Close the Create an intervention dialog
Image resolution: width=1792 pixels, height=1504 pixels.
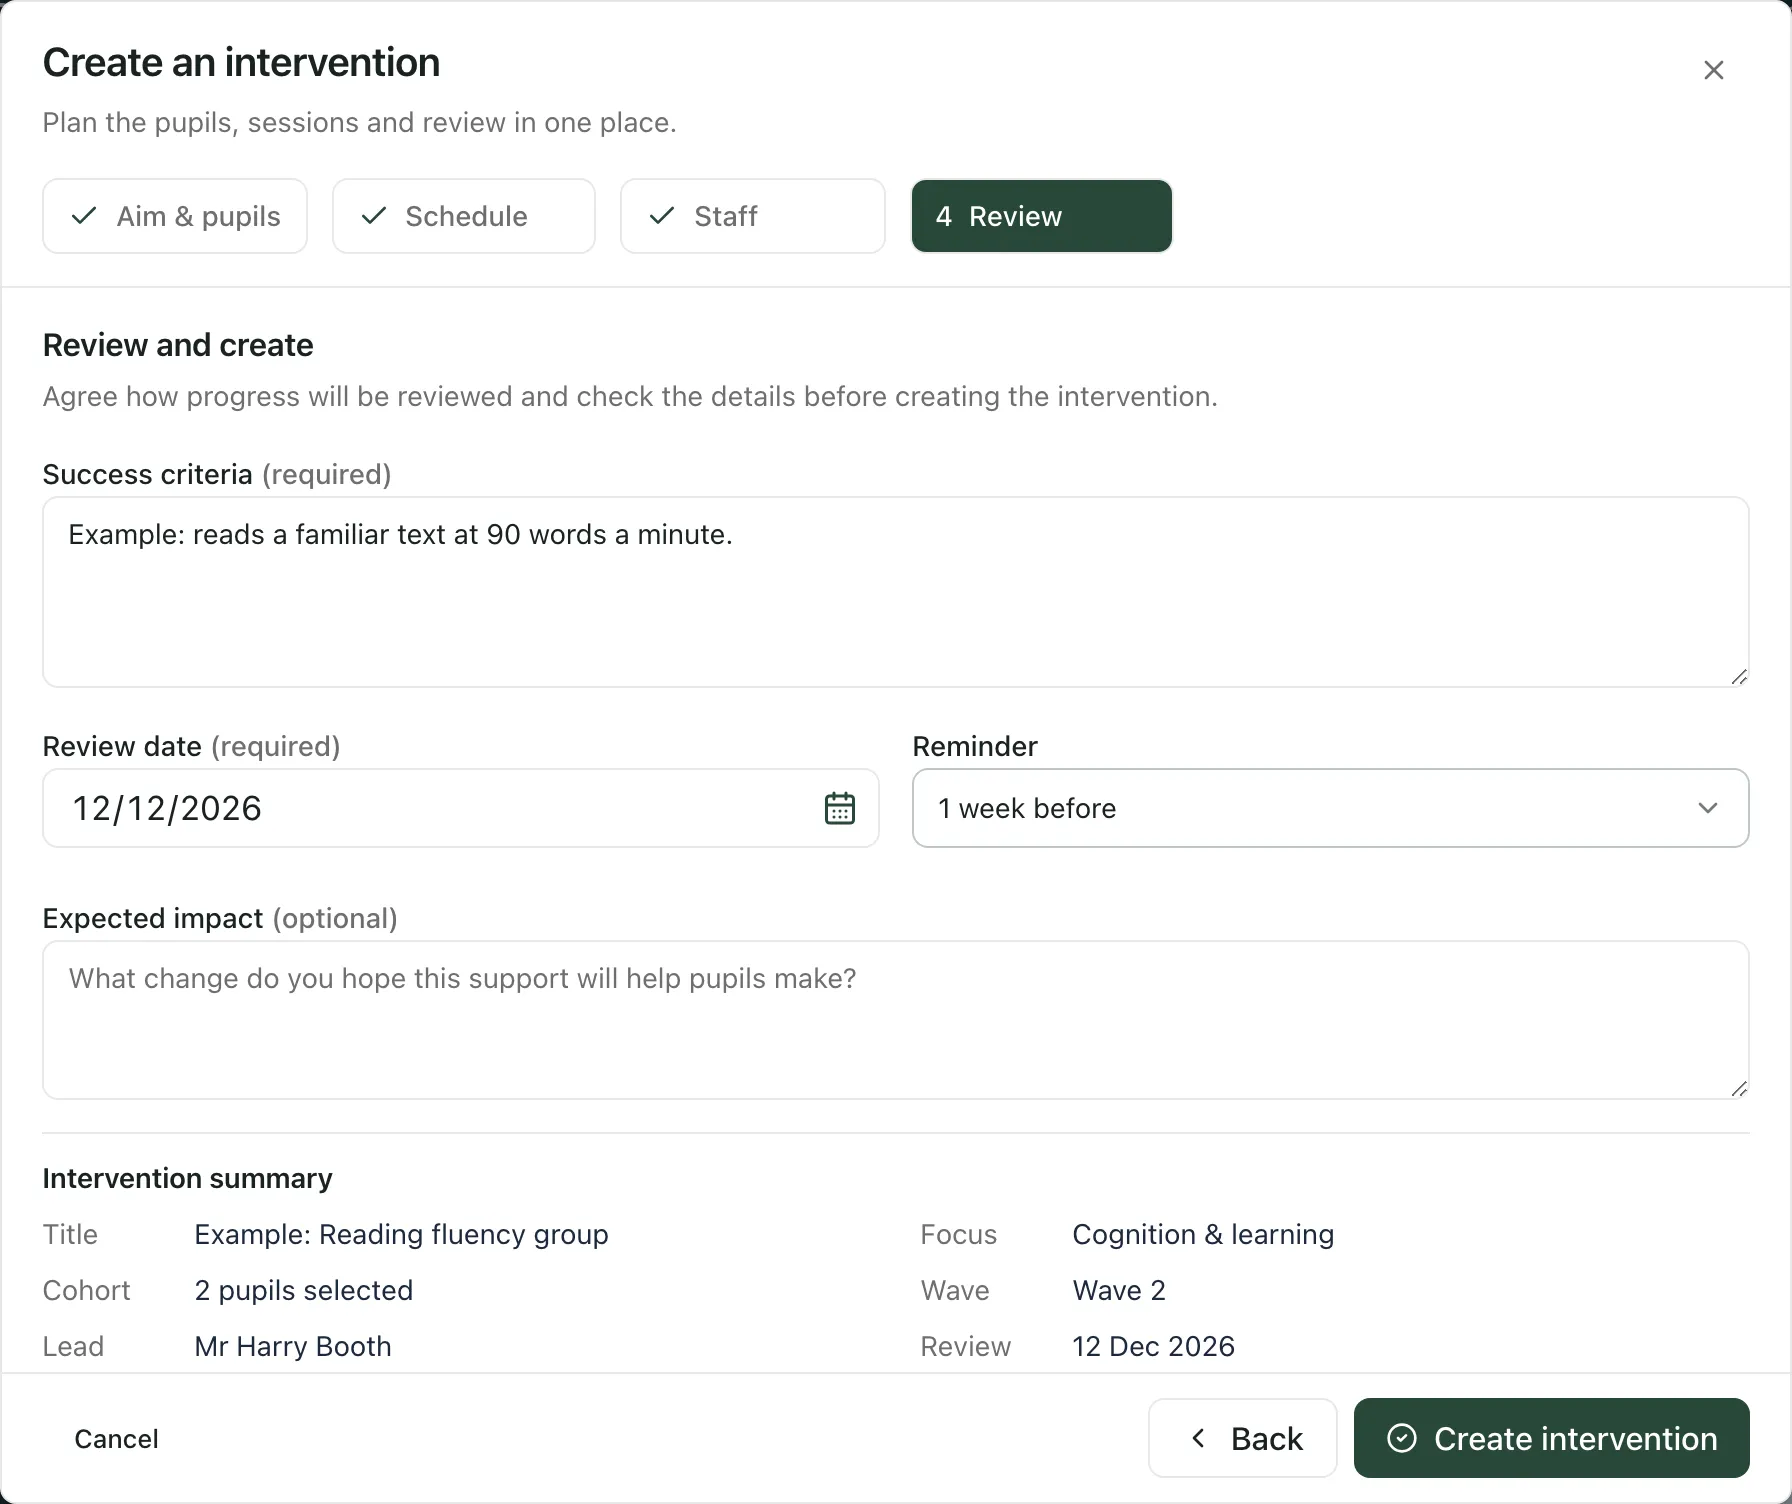[1713, 70]
